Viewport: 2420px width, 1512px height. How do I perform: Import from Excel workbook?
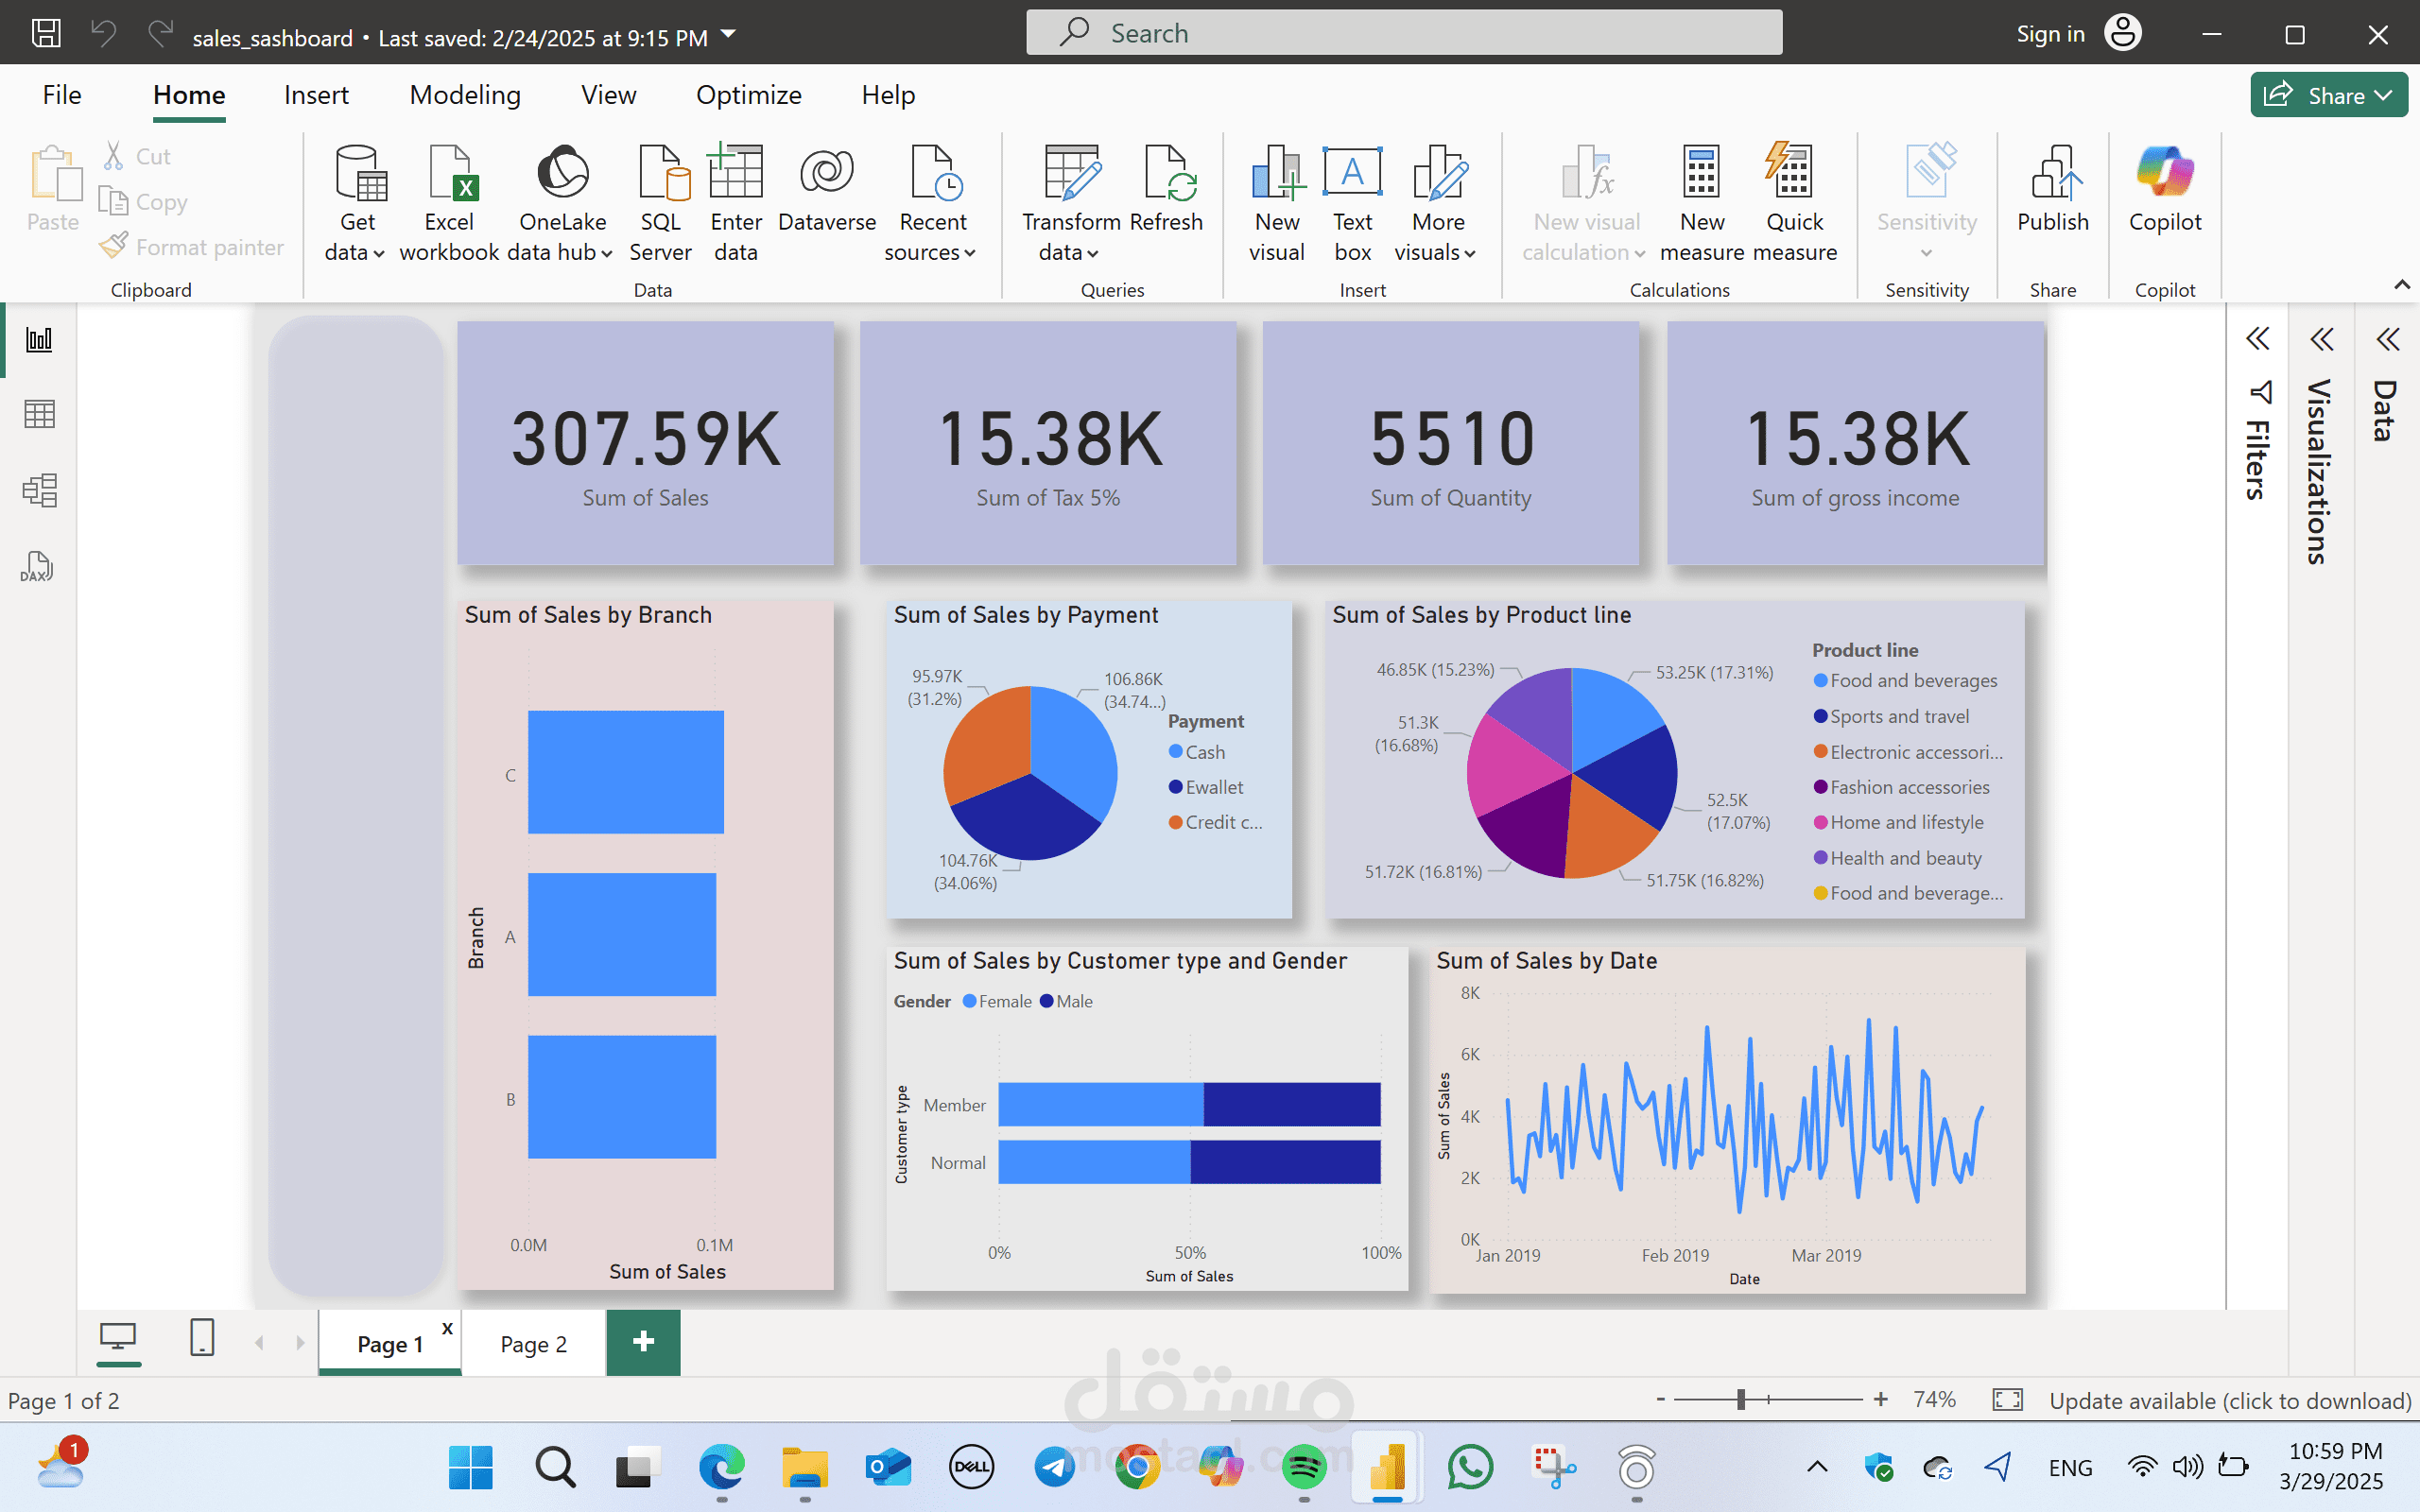click(449, 175)
